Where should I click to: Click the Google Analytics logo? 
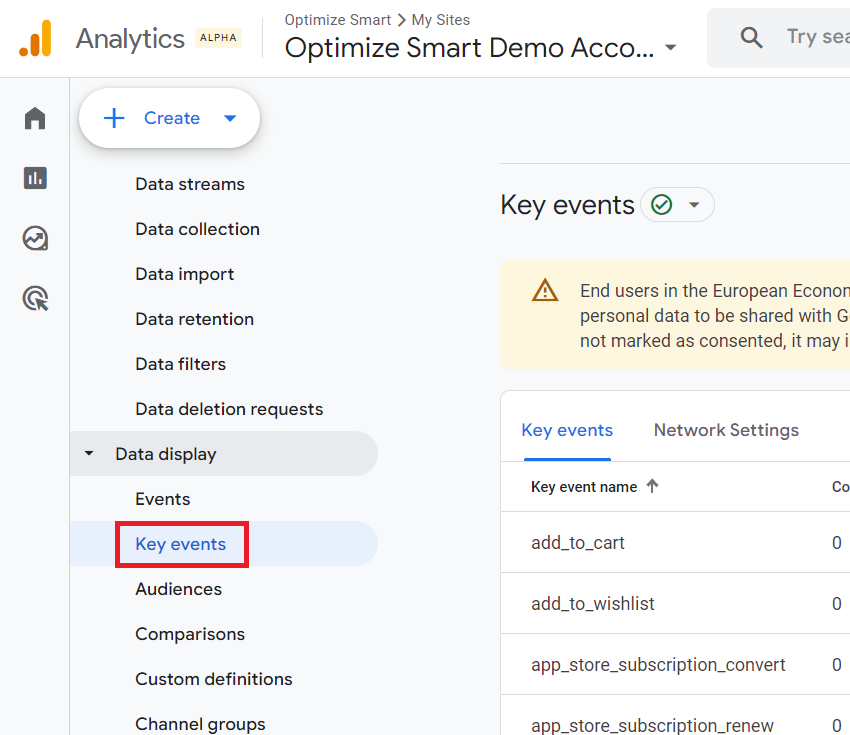pos(35,38)
